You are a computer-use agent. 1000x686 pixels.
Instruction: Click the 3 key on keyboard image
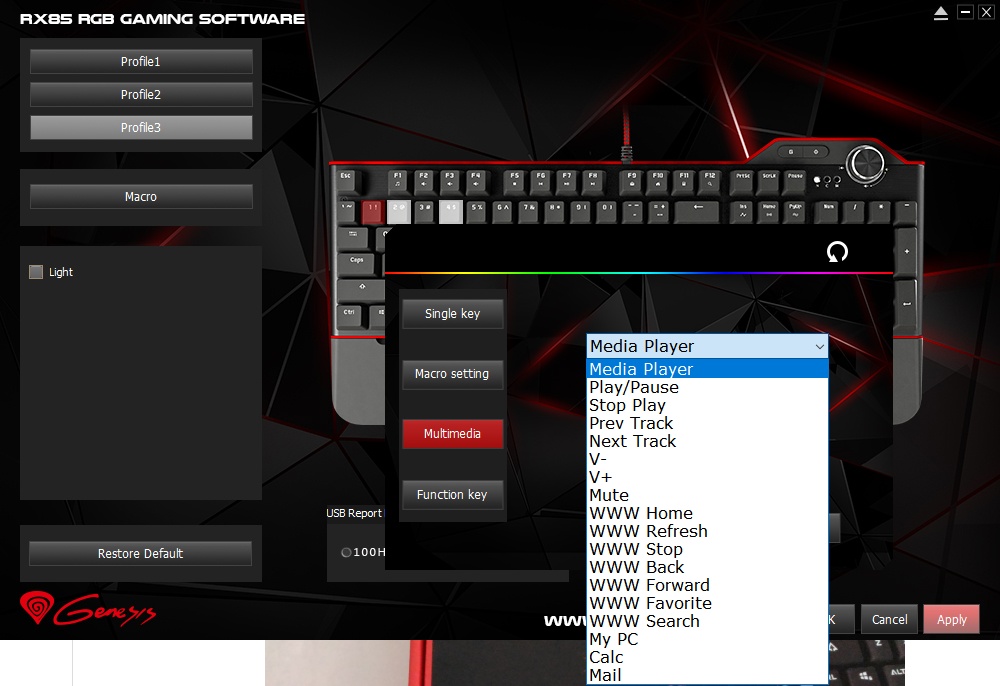425,212
